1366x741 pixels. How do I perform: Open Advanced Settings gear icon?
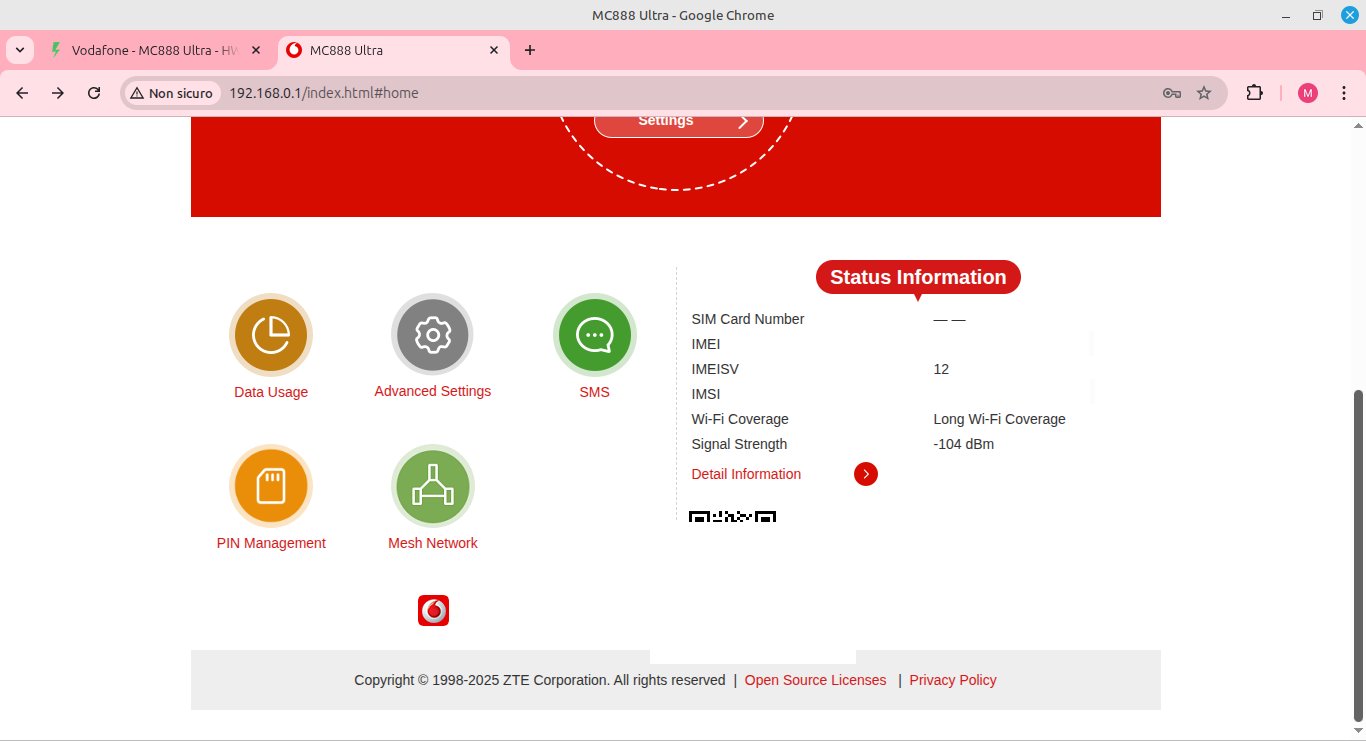point(432,335)
